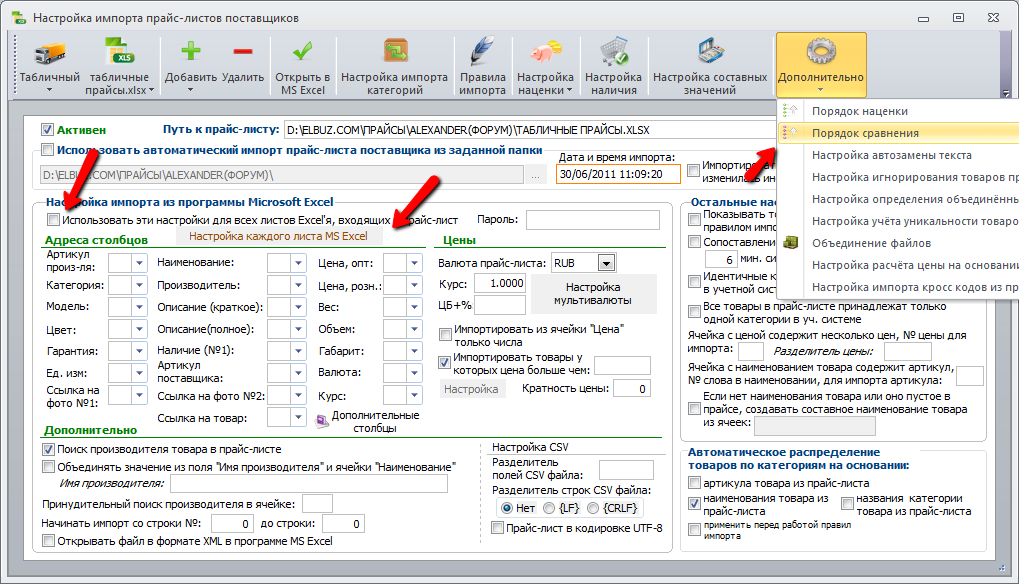
Task: Click the Порядок наценки menu icon
Action: tap(790, 111)
